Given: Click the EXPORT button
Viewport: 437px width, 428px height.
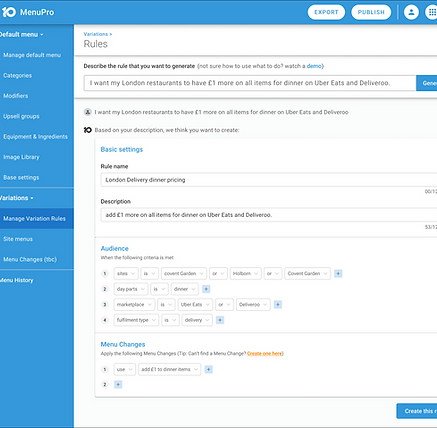Looking at the screenshot, I should tap(326, 12).
